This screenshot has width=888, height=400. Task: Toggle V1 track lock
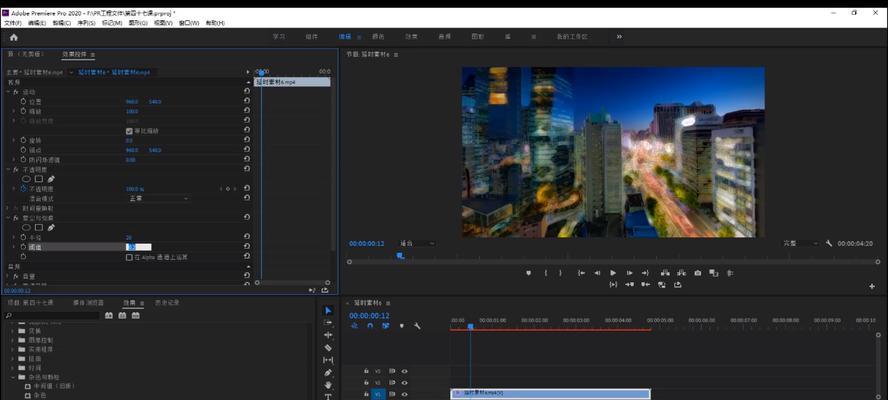367,394
